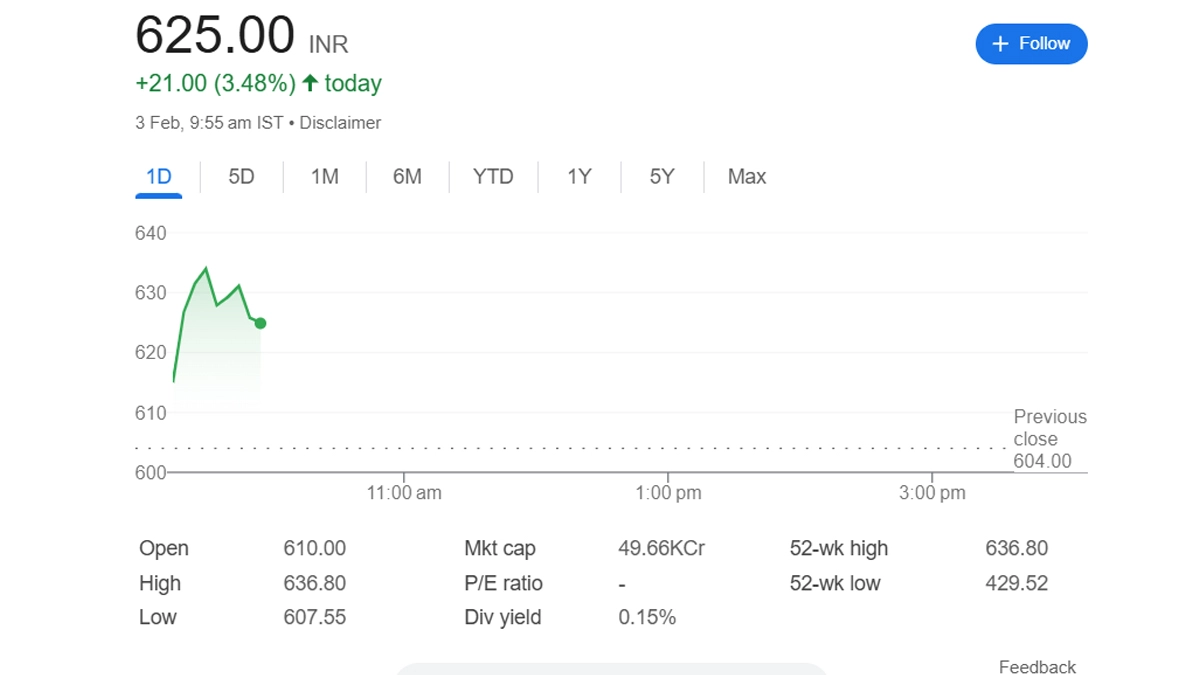
Task: Click the chart peak near 634
Action: point(206,268)
